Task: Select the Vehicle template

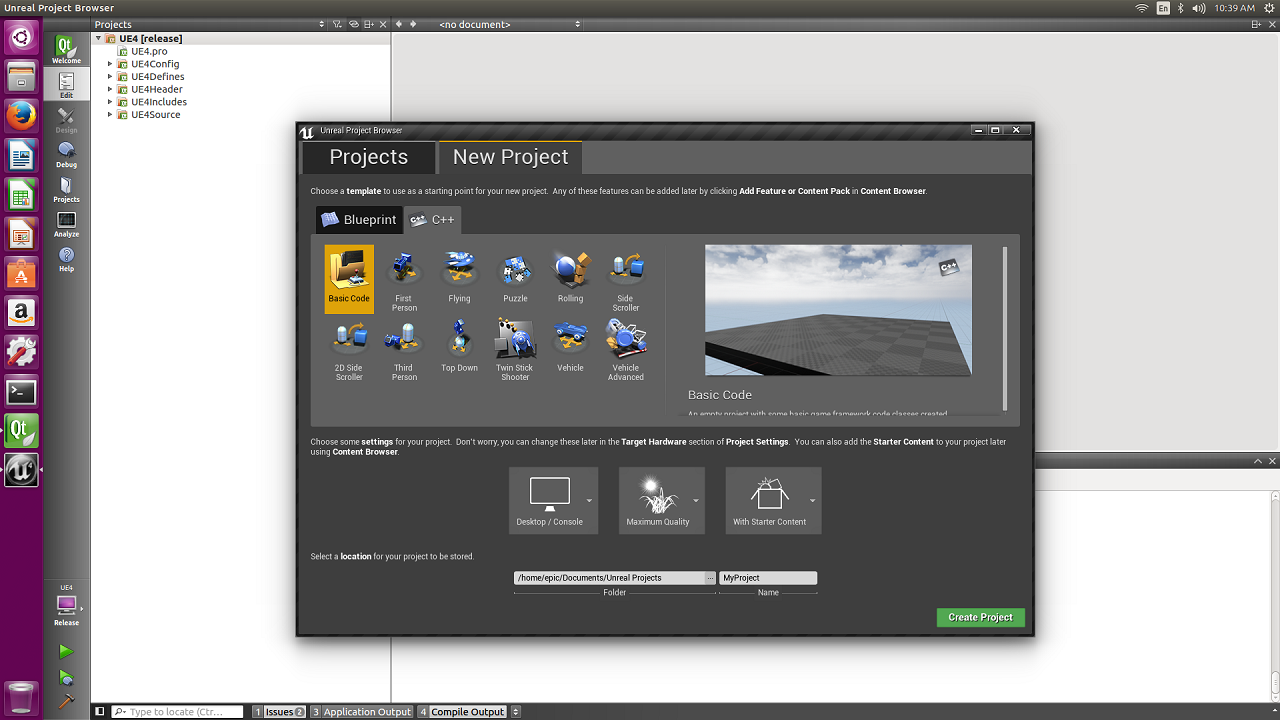Action: [x=571, y=350]
